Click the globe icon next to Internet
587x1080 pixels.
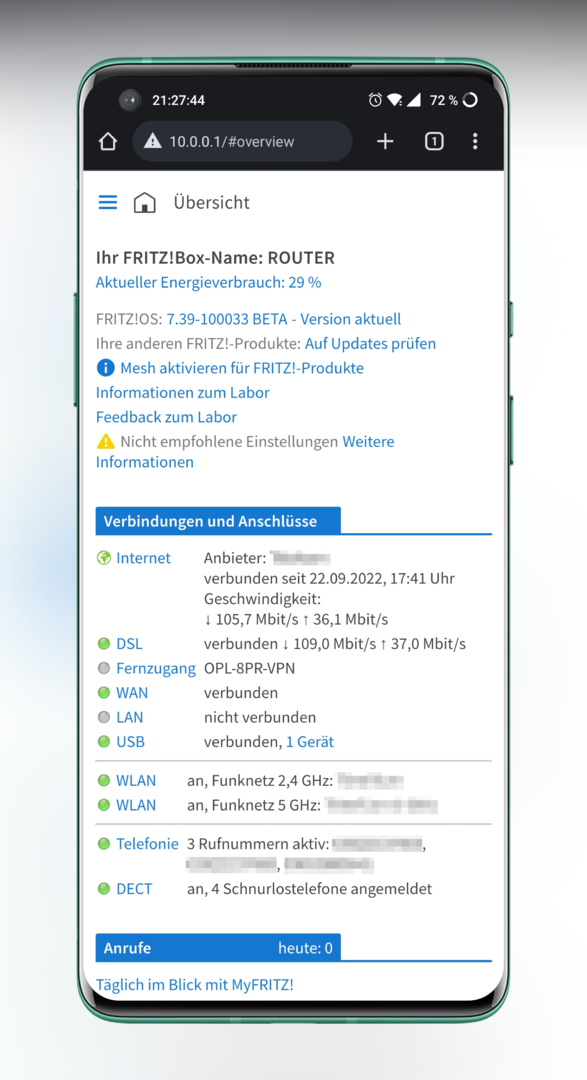103,558
